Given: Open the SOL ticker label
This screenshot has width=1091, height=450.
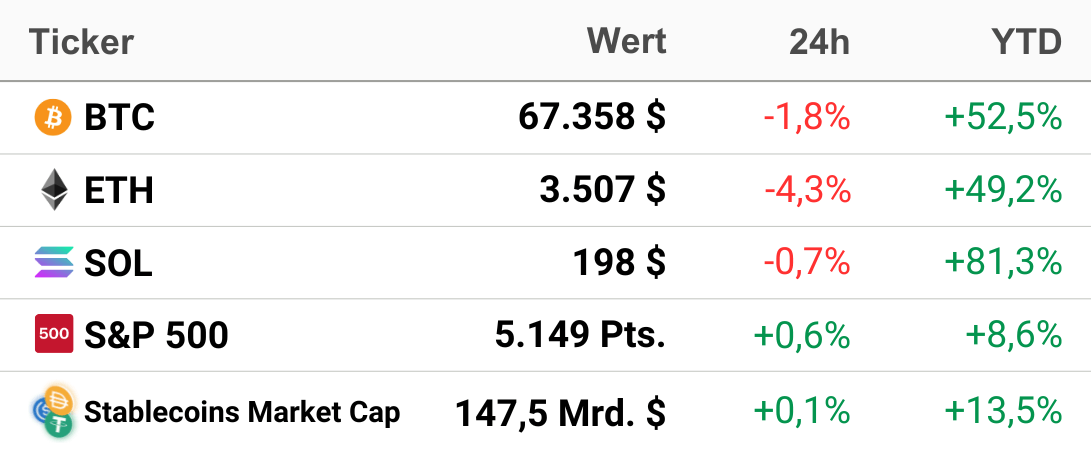Looking at the screenshot, I should 118,263.
